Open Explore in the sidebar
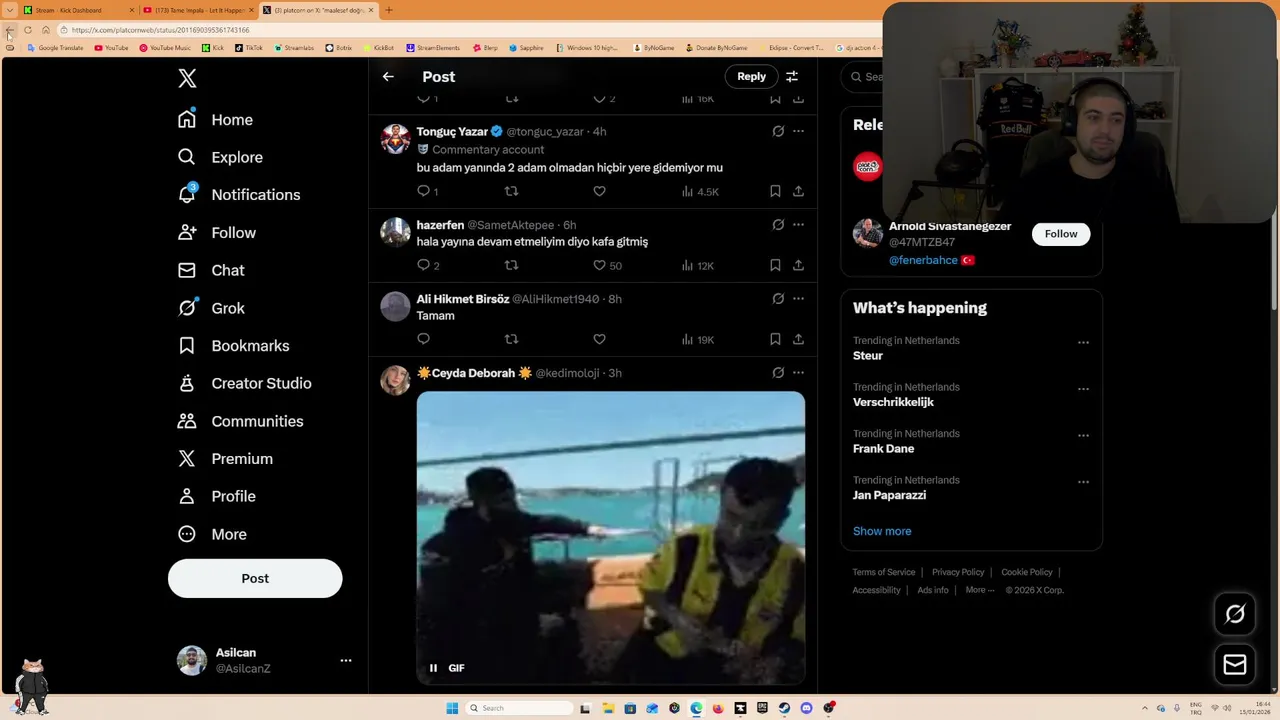1280x720 pixels. [x=220, y=157]
